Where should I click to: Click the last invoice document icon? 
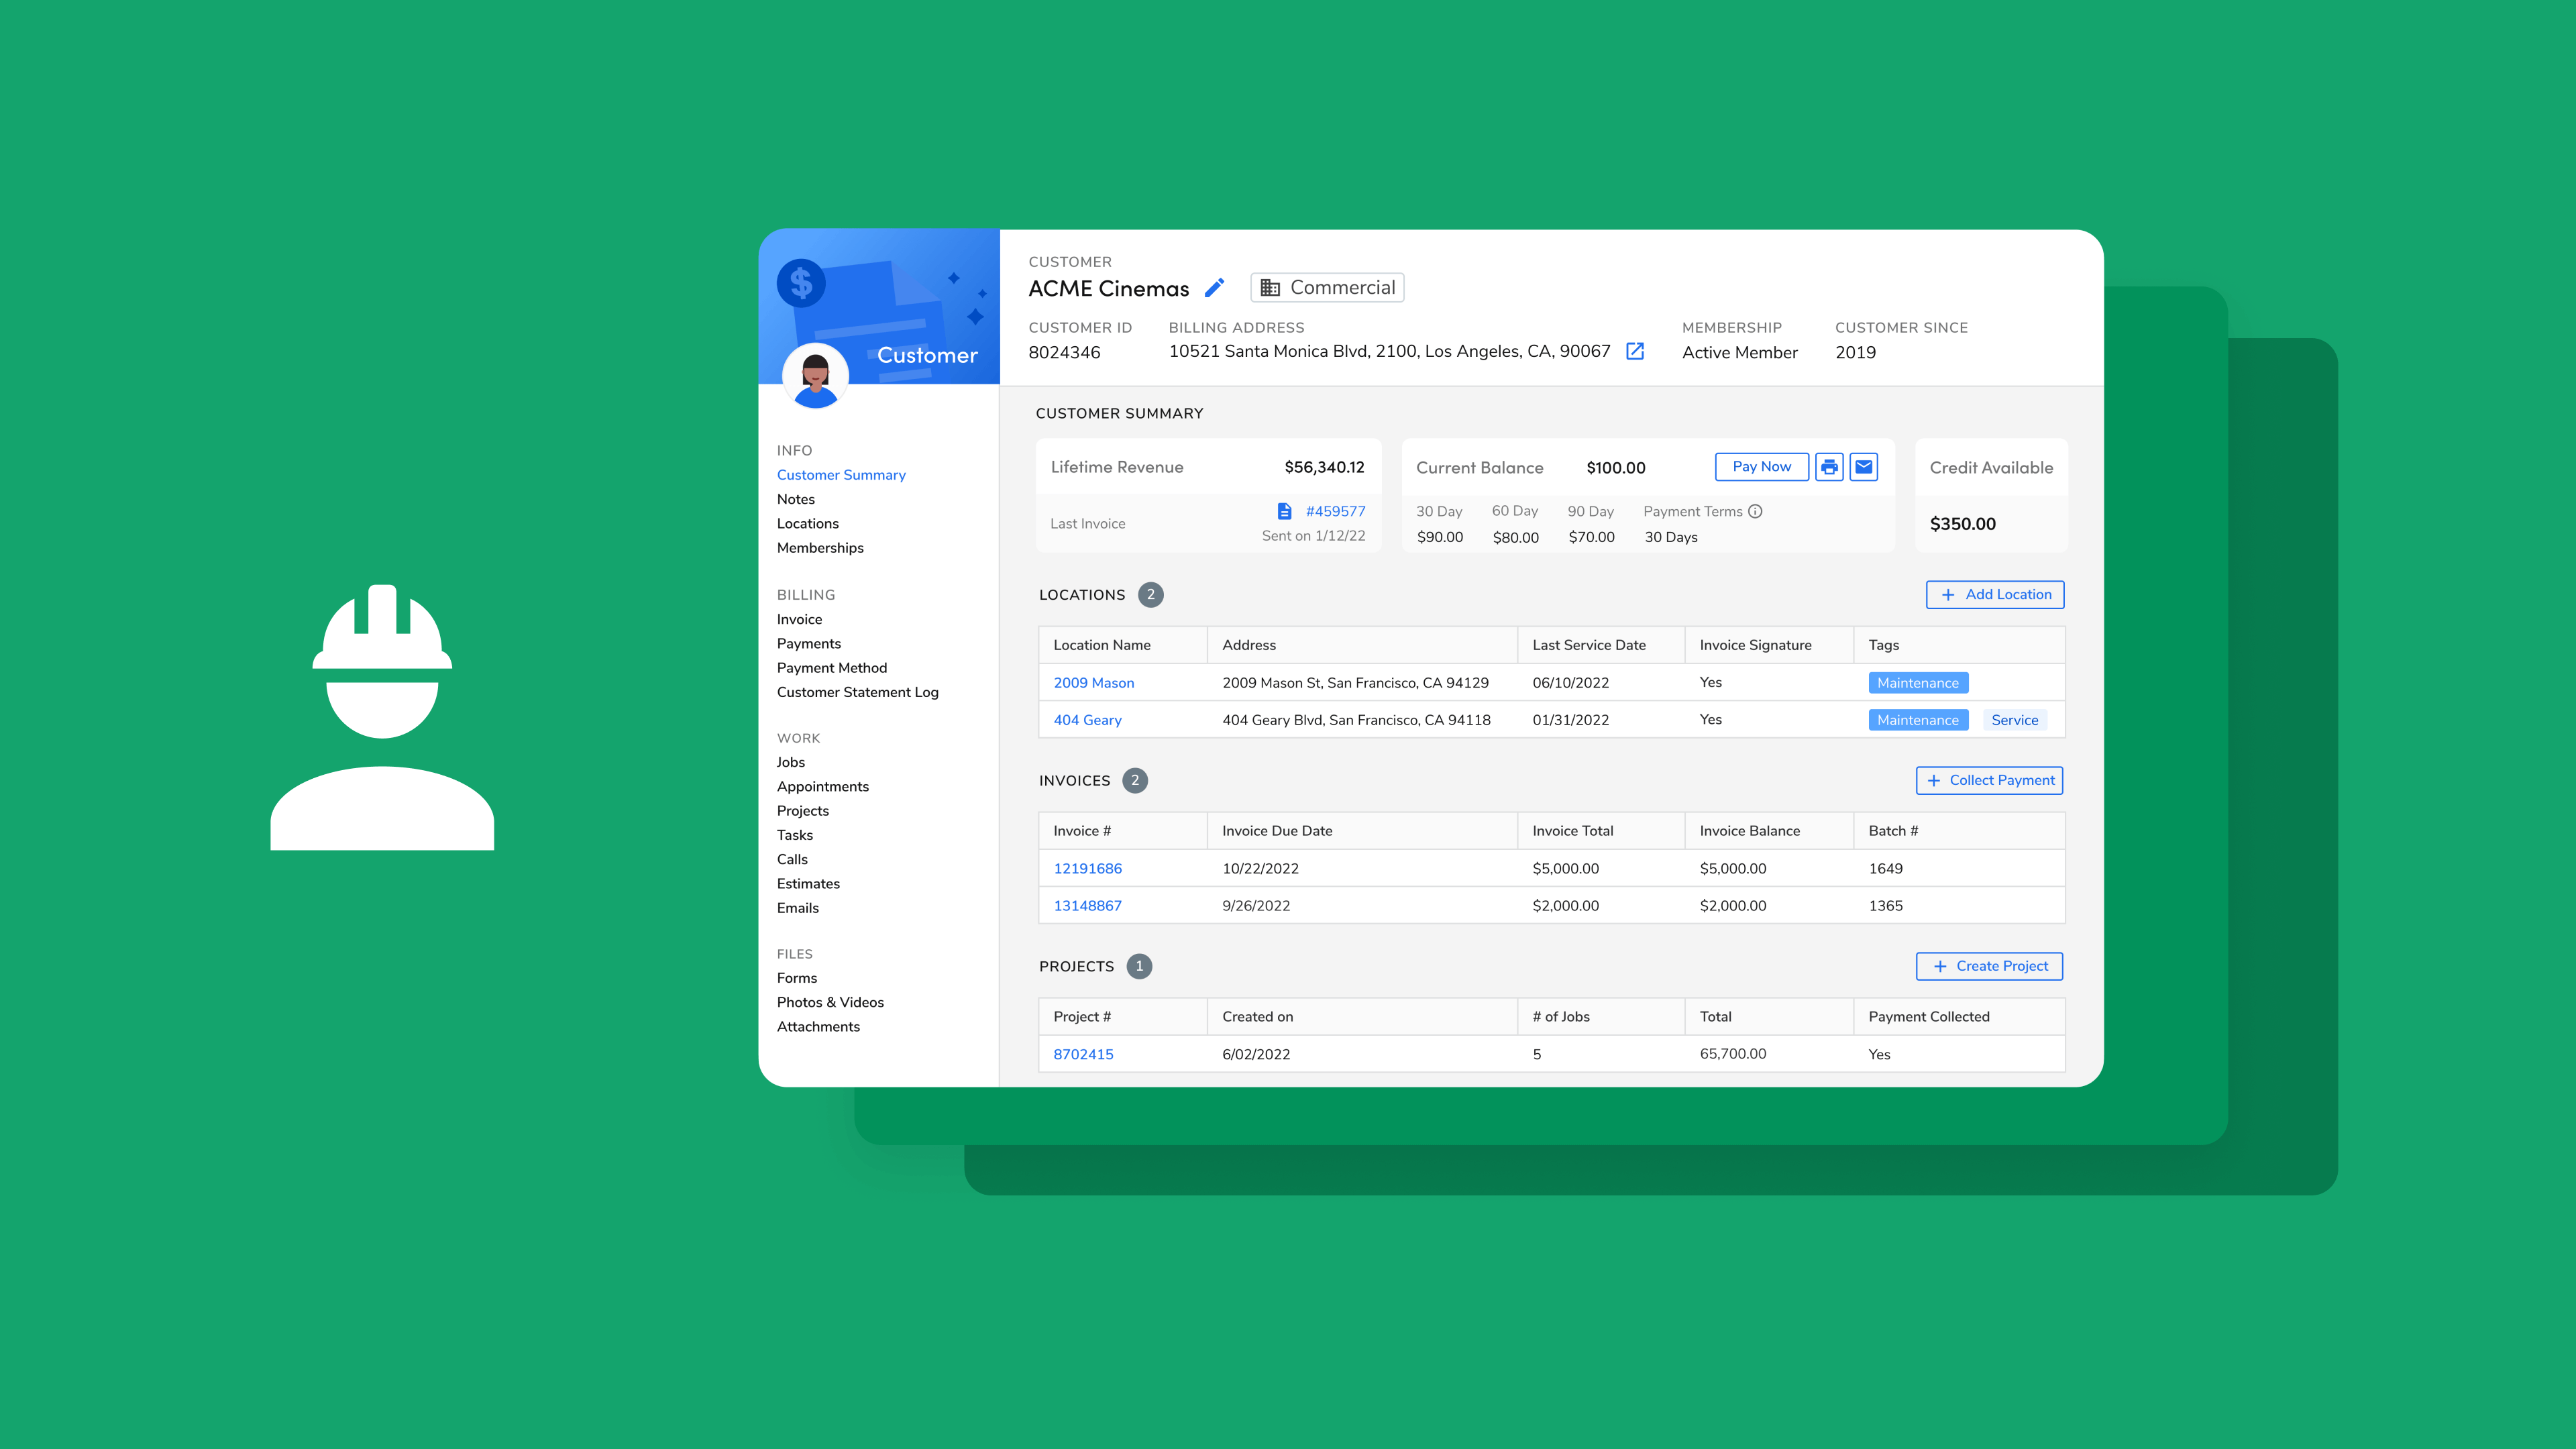tap(1285, 511)
